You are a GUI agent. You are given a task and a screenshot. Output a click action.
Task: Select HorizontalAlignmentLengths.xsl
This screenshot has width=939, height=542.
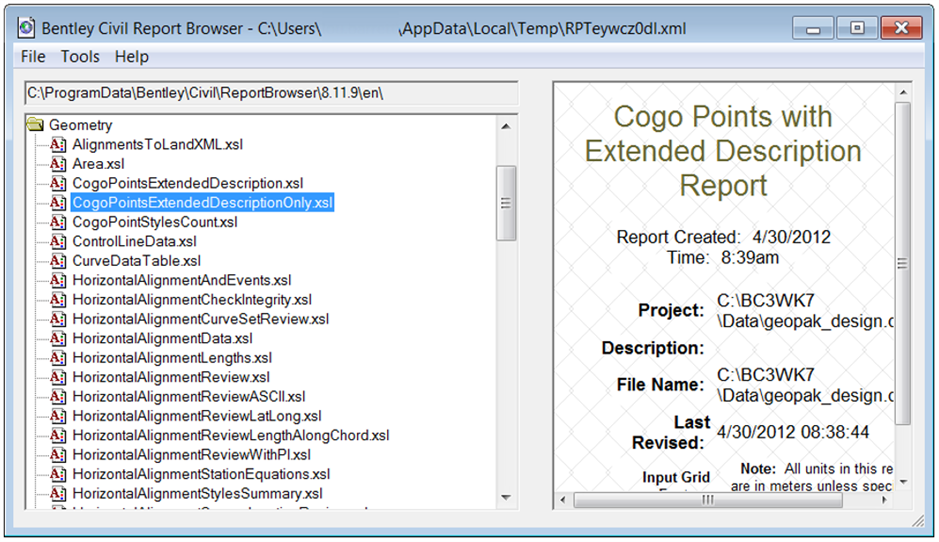(172, 358)
